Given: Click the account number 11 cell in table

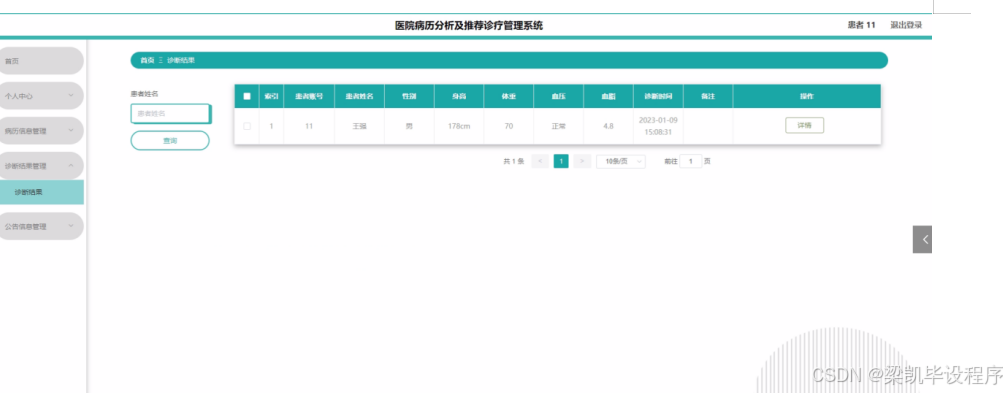Looking at the screenshot, I should click(309, 126).
